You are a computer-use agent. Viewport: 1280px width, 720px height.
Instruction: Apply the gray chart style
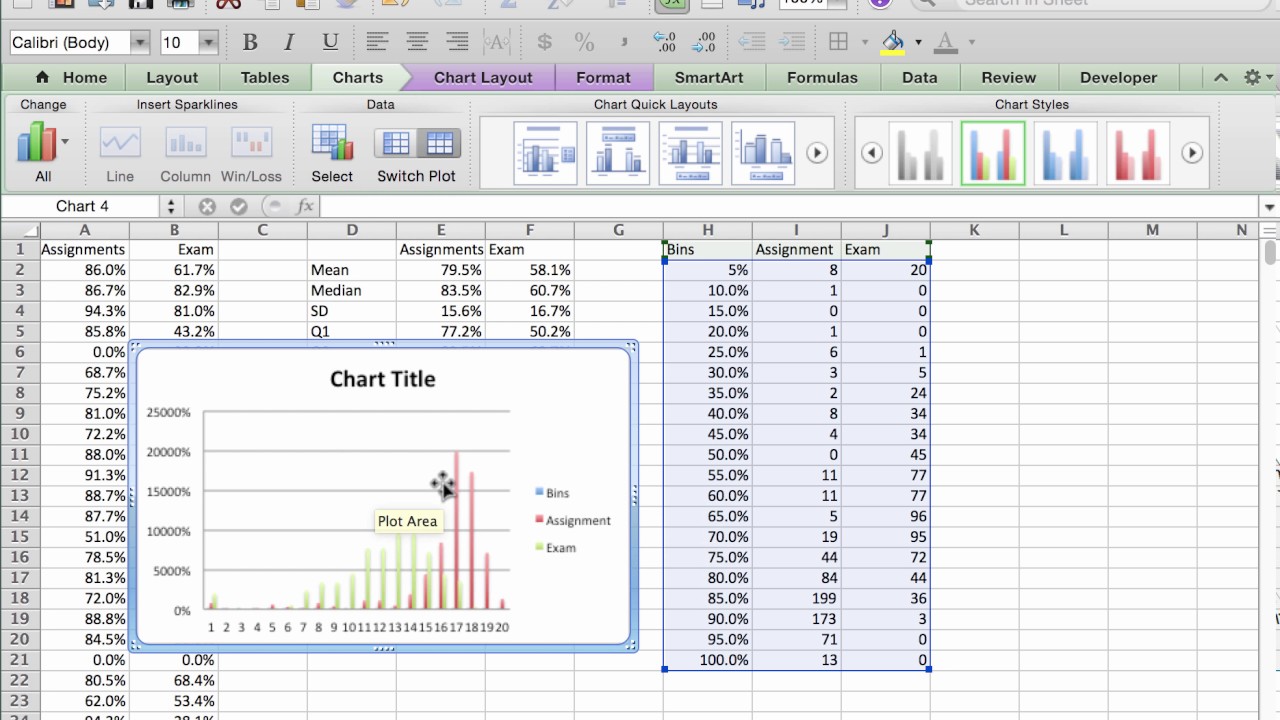coord(920,153)
